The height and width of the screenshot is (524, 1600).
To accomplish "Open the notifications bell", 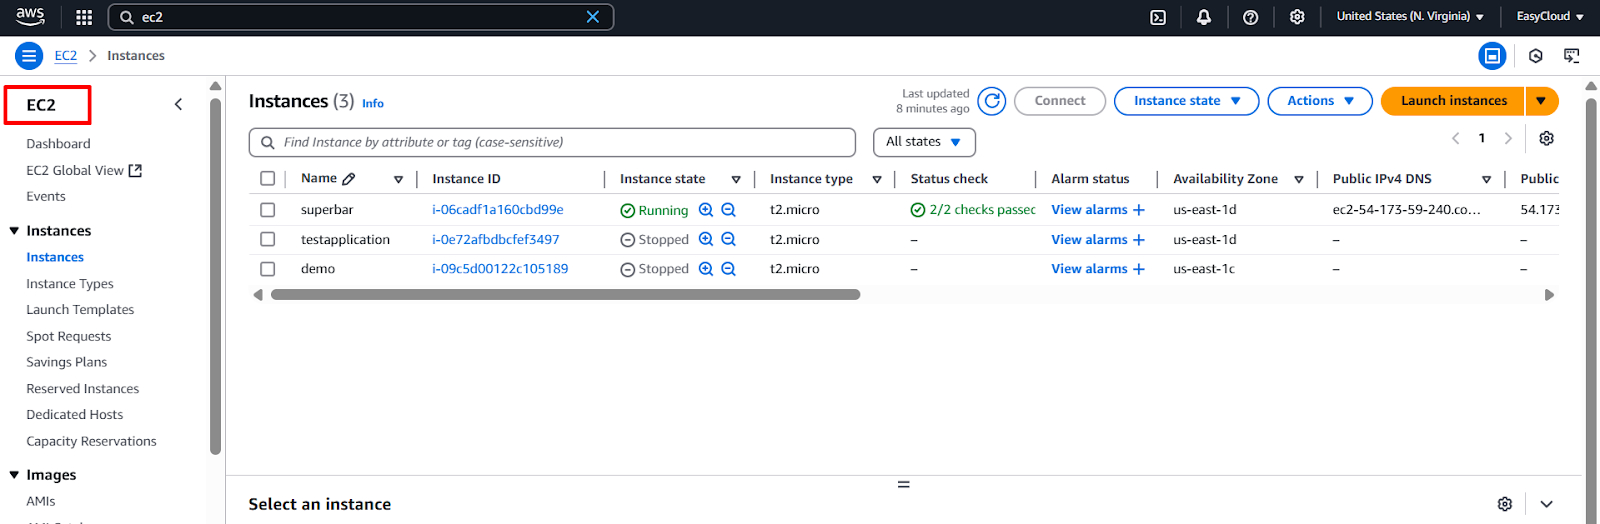I will 1204,17.
